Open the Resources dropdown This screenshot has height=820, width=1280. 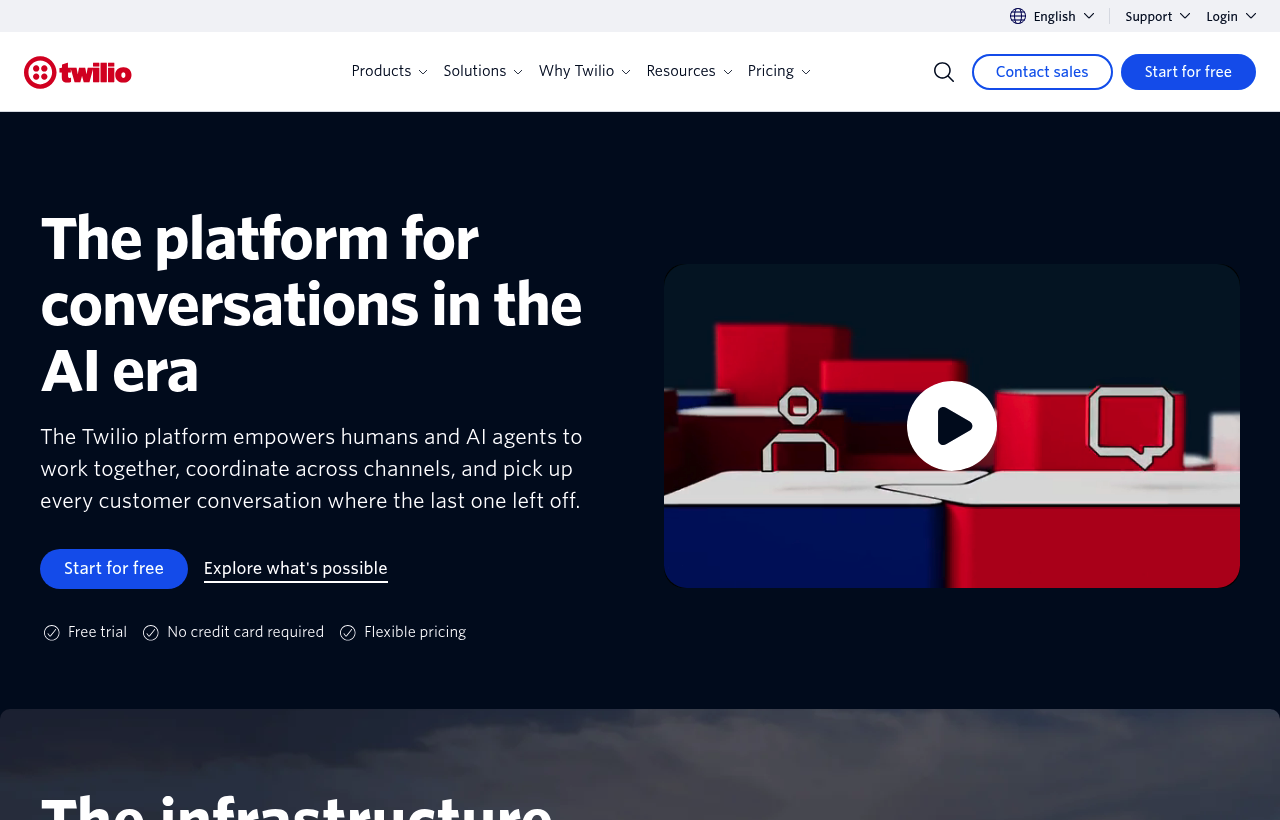point(690,71)
